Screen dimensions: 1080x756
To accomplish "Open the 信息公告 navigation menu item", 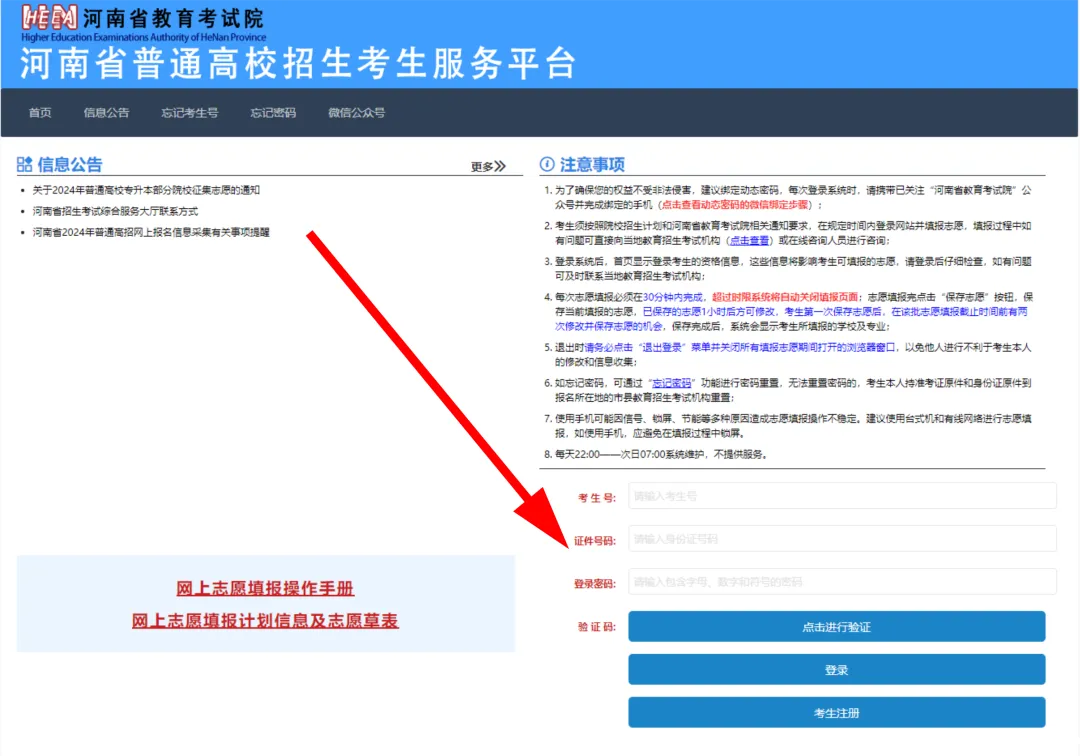I will 106,113.
